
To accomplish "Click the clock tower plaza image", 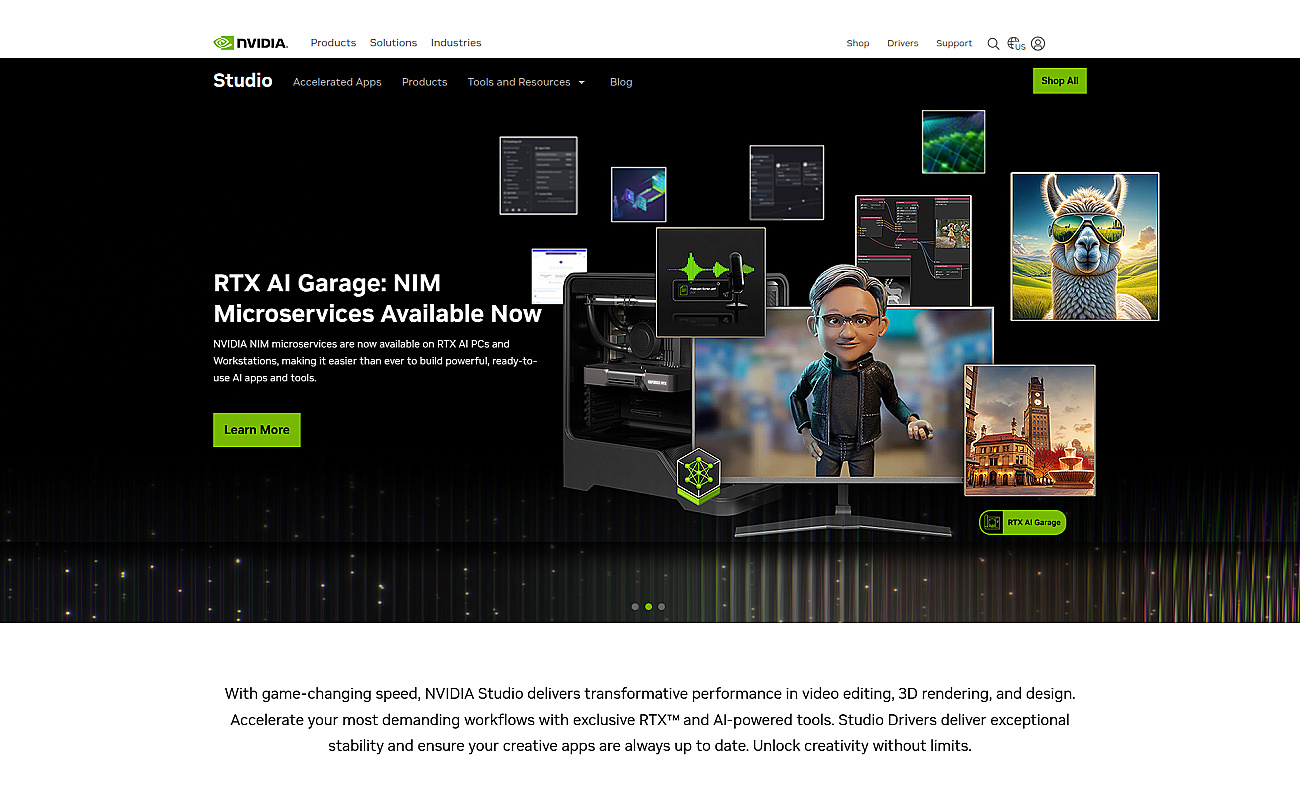I will [x=1029, y=430].
